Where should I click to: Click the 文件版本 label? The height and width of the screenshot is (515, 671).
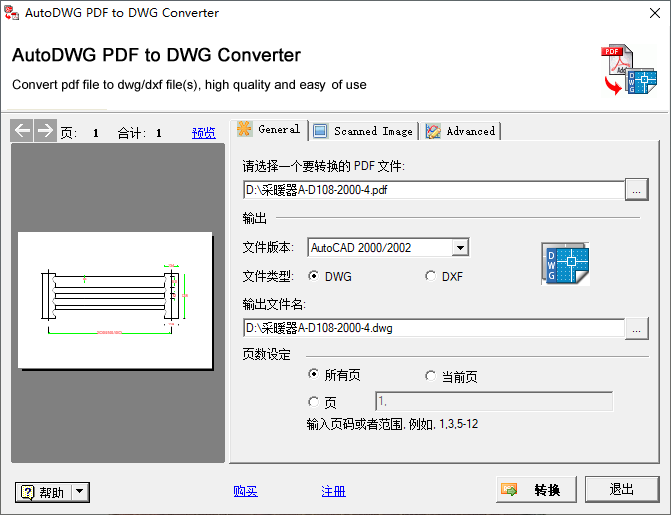click(268, 247)
